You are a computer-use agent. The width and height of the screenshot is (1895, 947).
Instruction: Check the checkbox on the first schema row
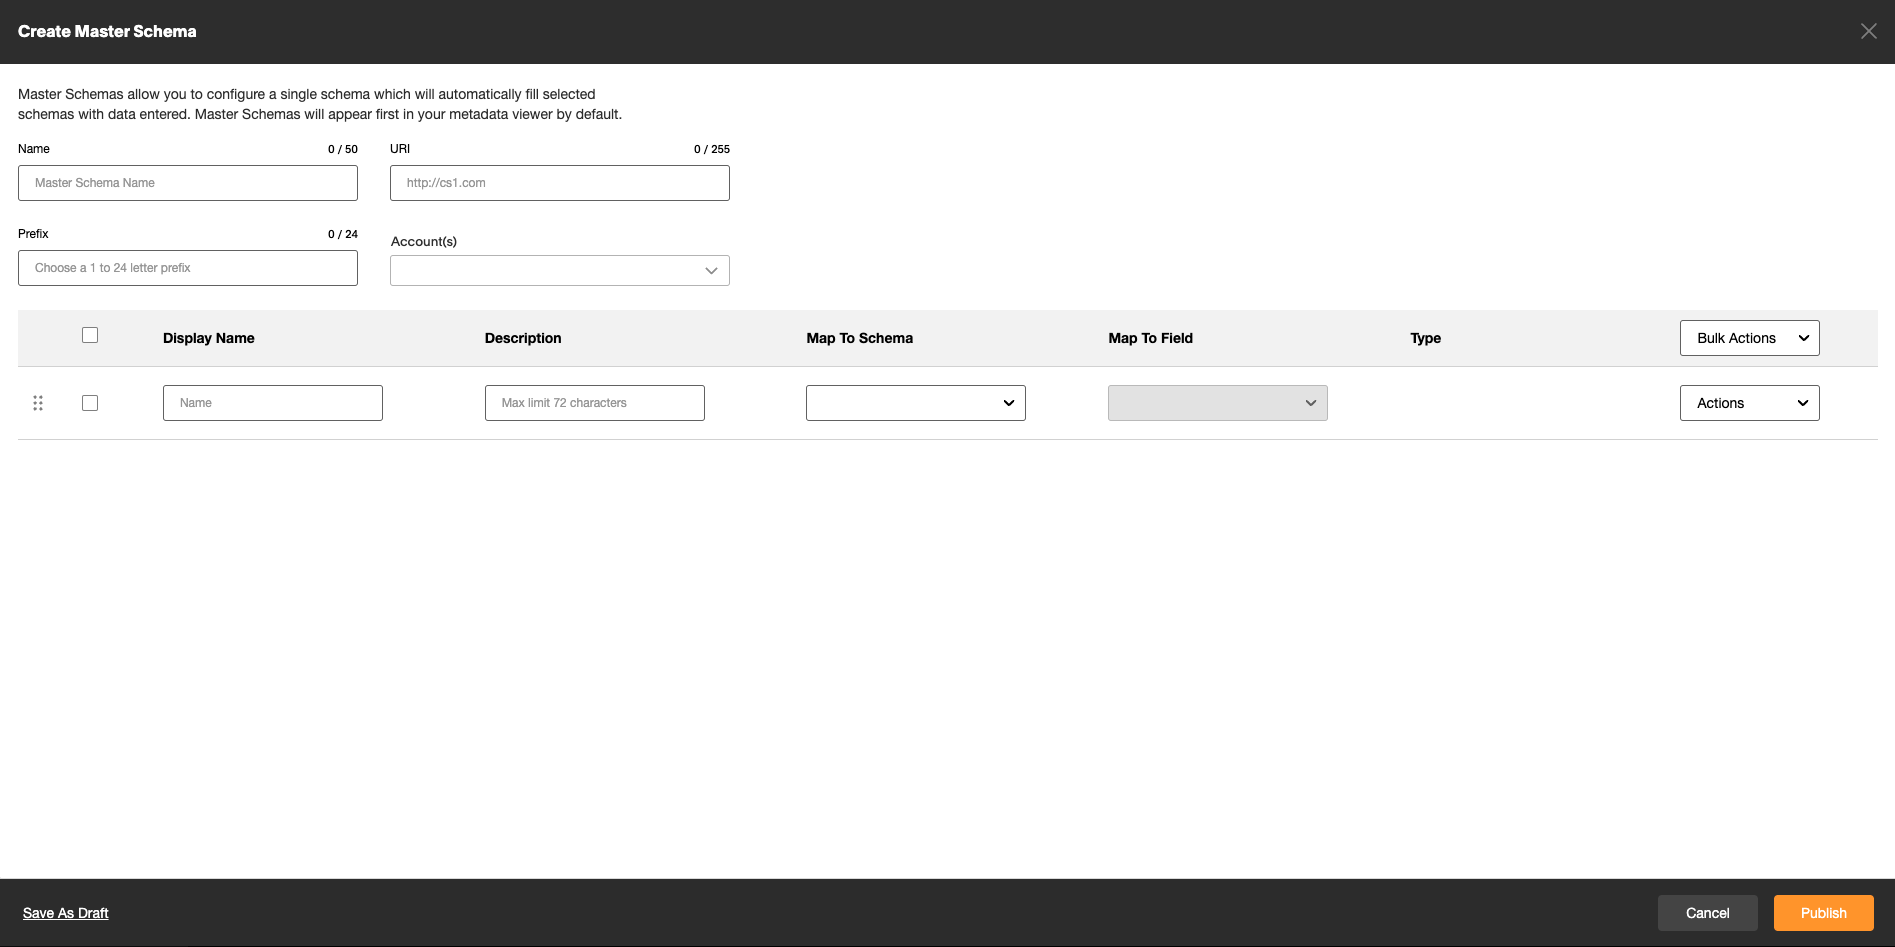[x=89, y=403]
